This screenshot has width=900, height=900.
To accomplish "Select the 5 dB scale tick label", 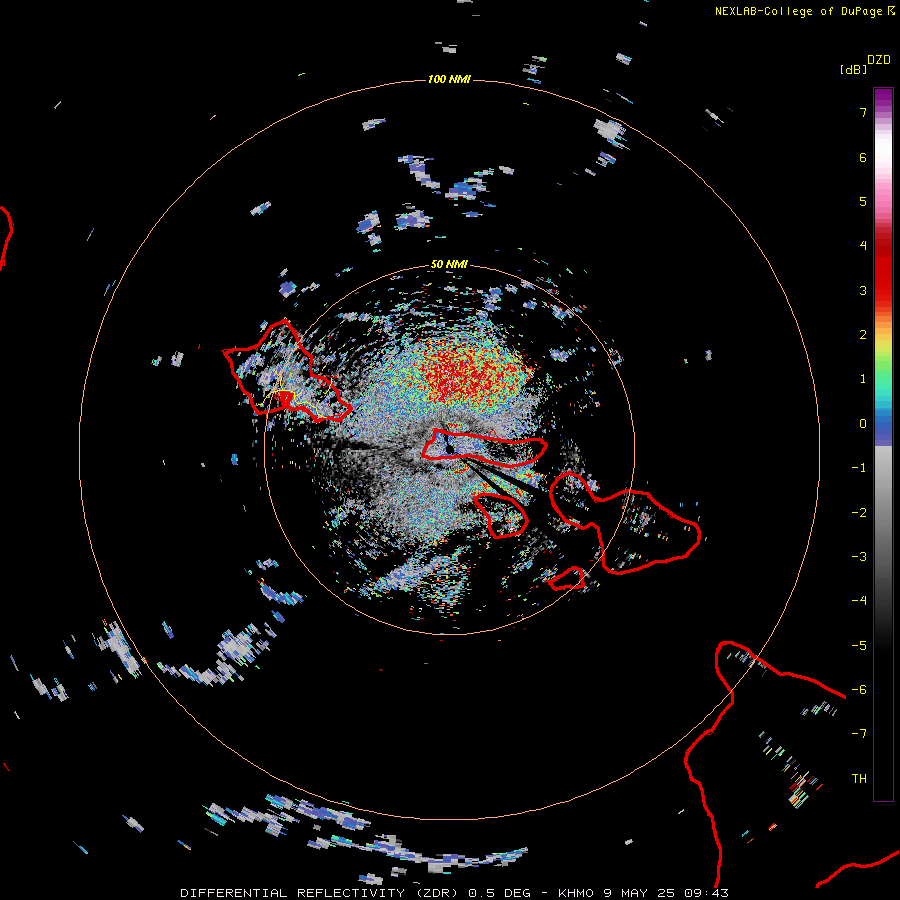I will pos(863,201).
